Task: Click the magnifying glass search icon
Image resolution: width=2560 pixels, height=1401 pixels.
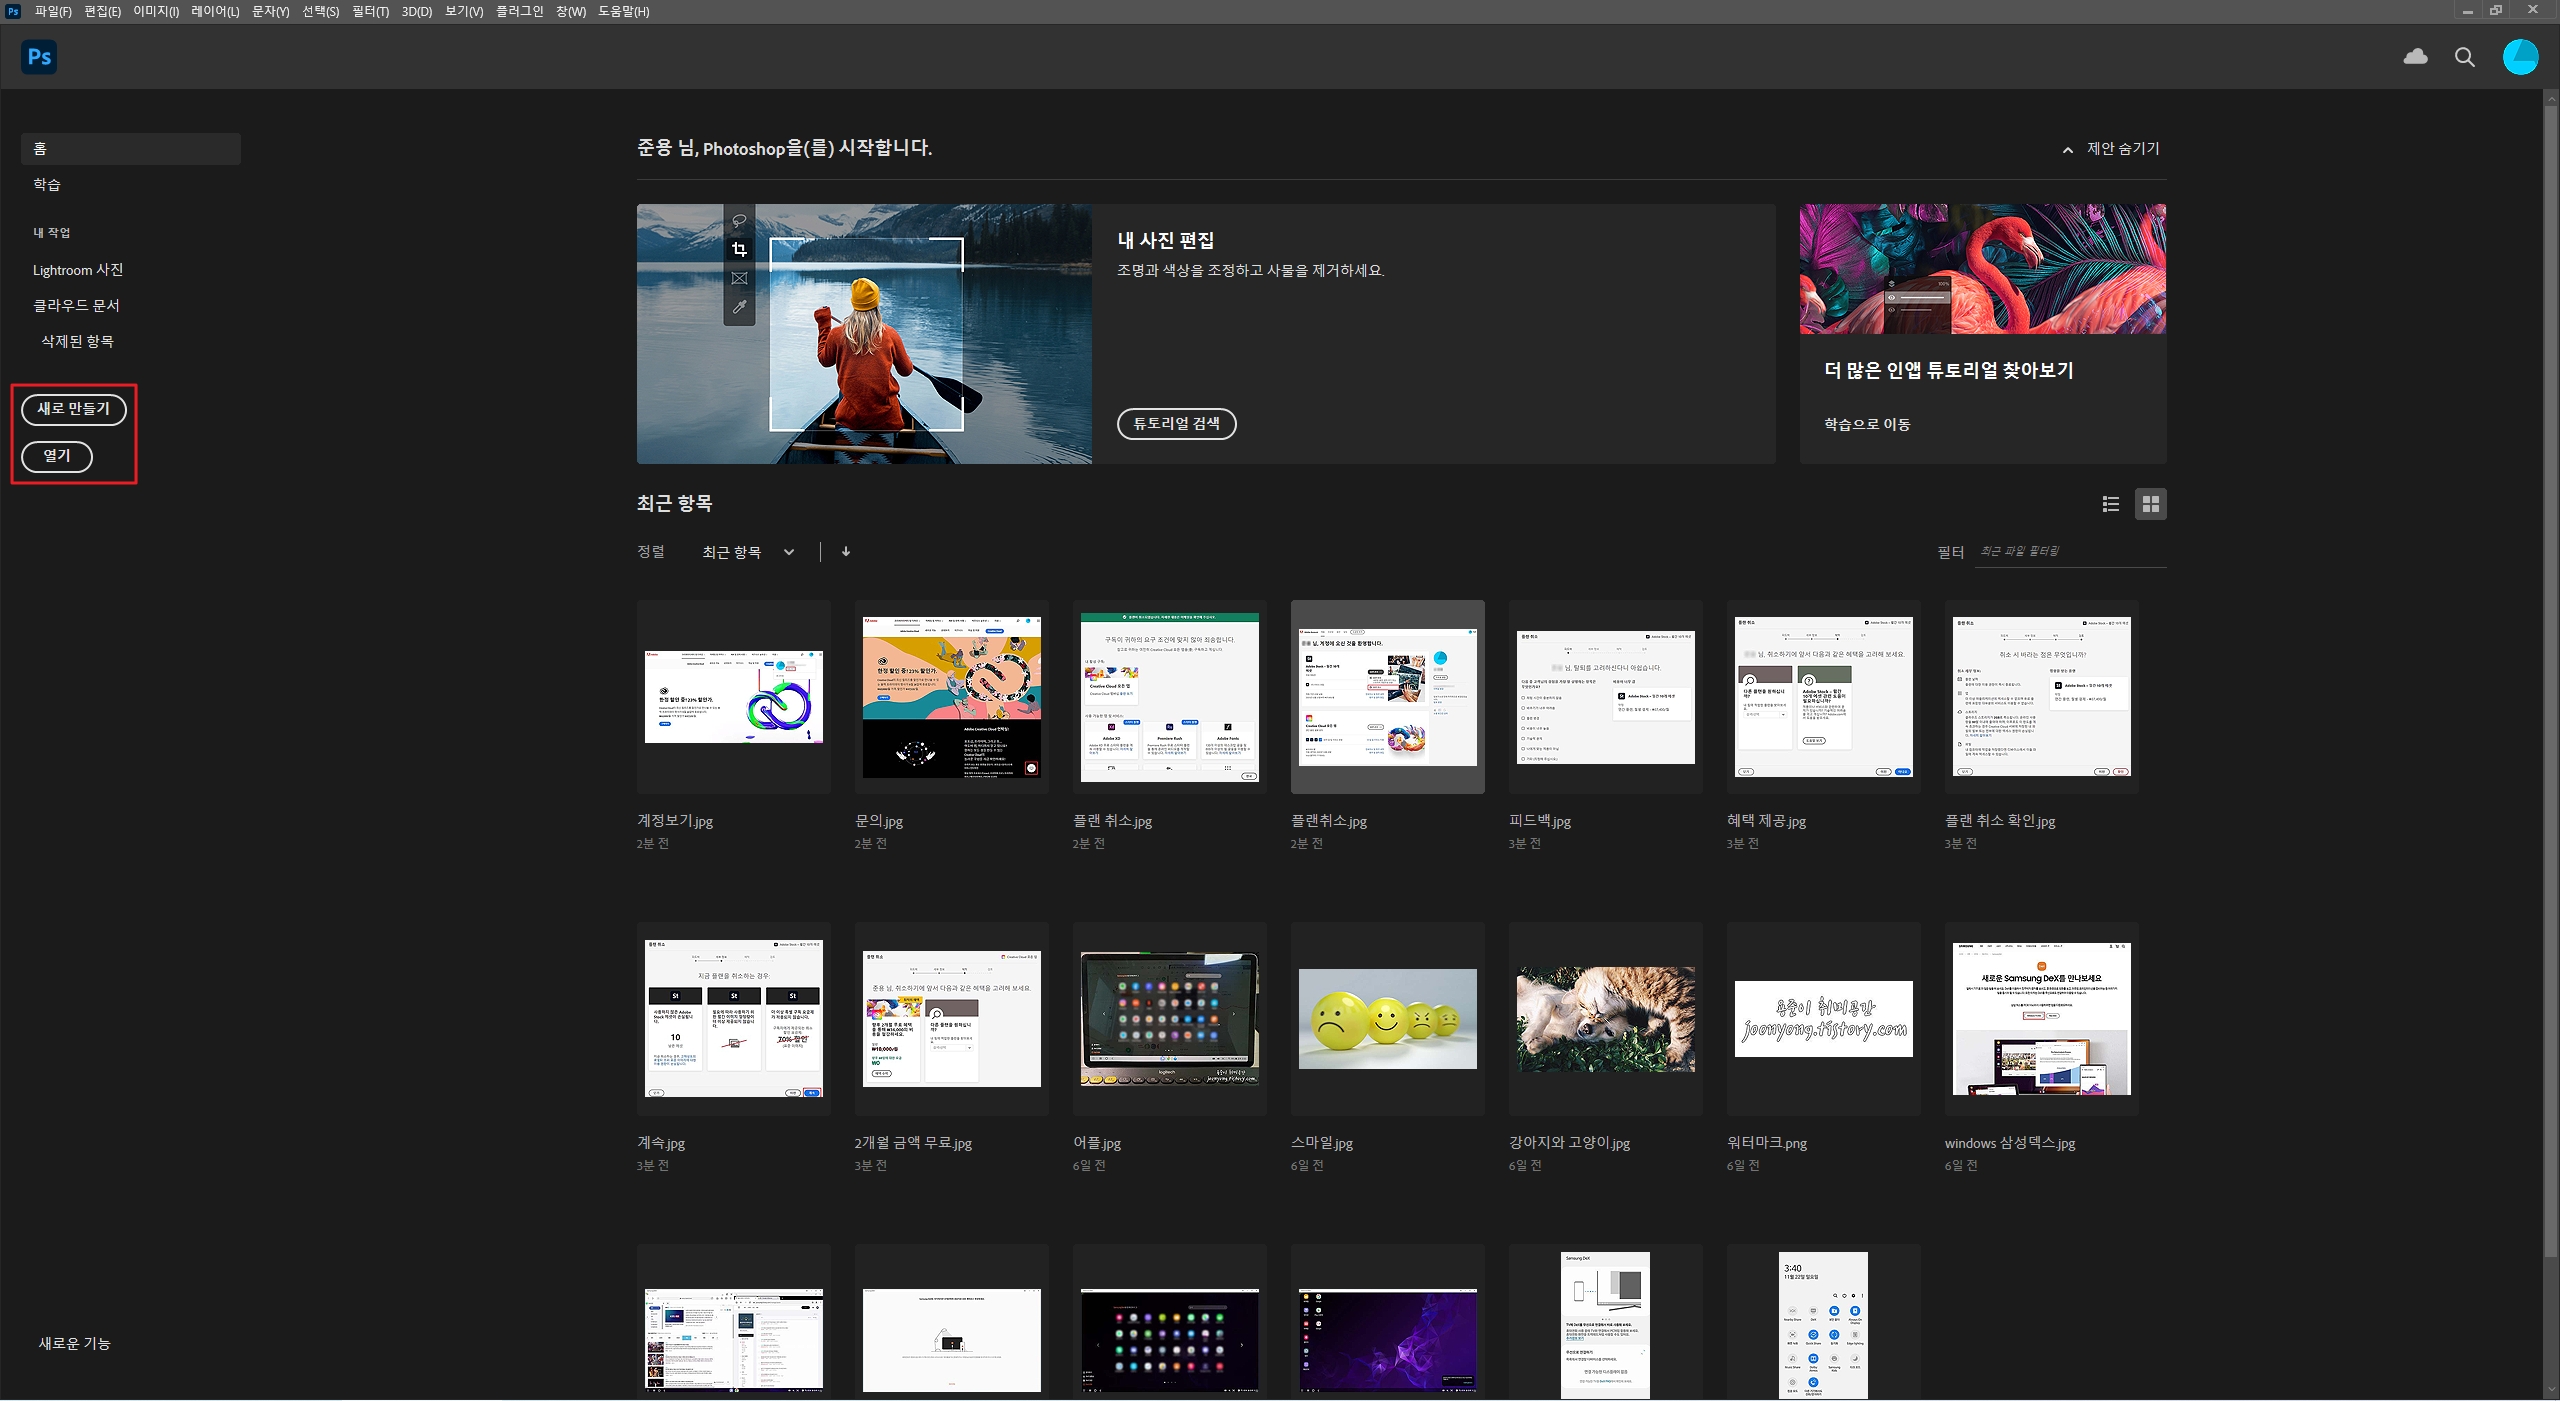Action: tap(2465, 58)
